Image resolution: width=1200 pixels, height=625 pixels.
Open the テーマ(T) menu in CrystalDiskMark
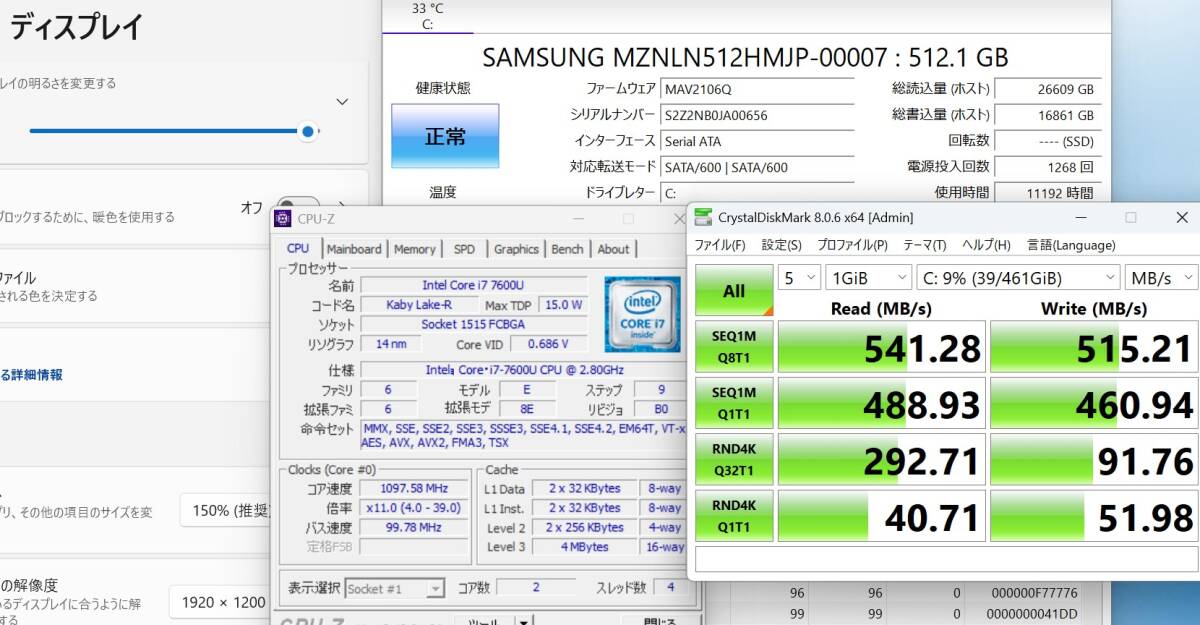926,245
